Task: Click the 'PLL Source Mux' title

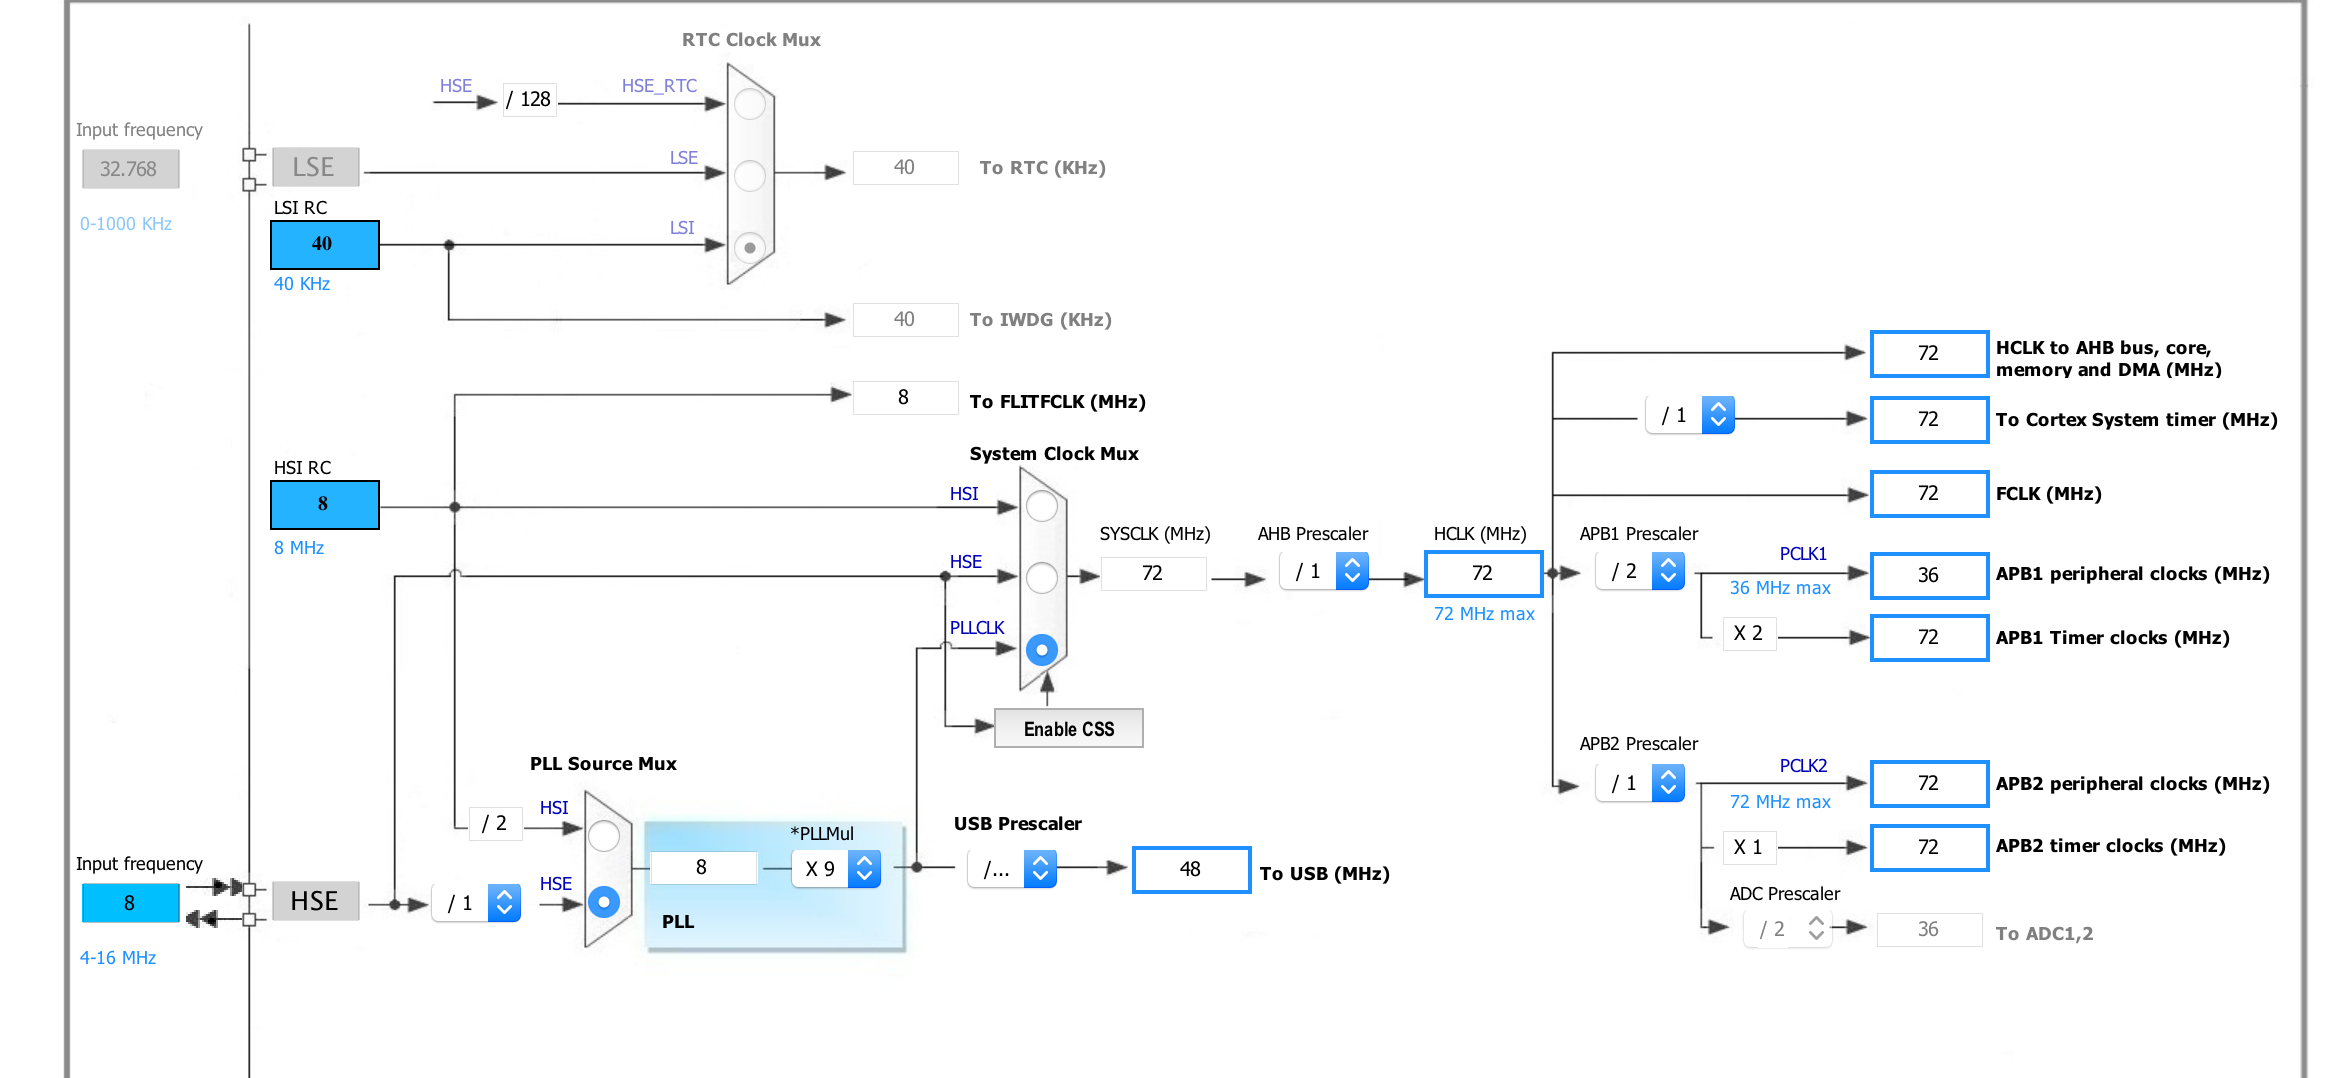Action: [x=603, y=764]
